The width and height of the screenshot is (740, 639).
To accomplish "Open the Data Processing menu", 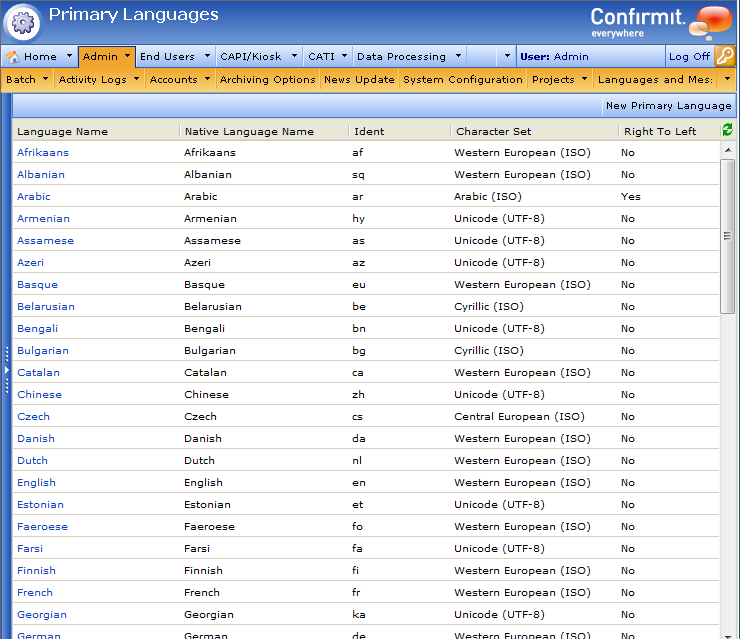I will [401, 57].
